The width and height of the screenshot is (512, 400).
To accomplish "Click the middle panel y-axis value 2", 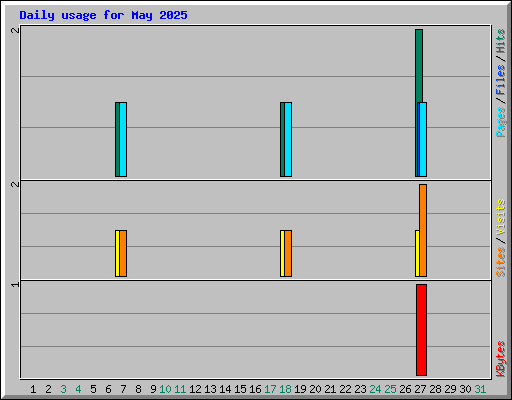I will point(15,184).
